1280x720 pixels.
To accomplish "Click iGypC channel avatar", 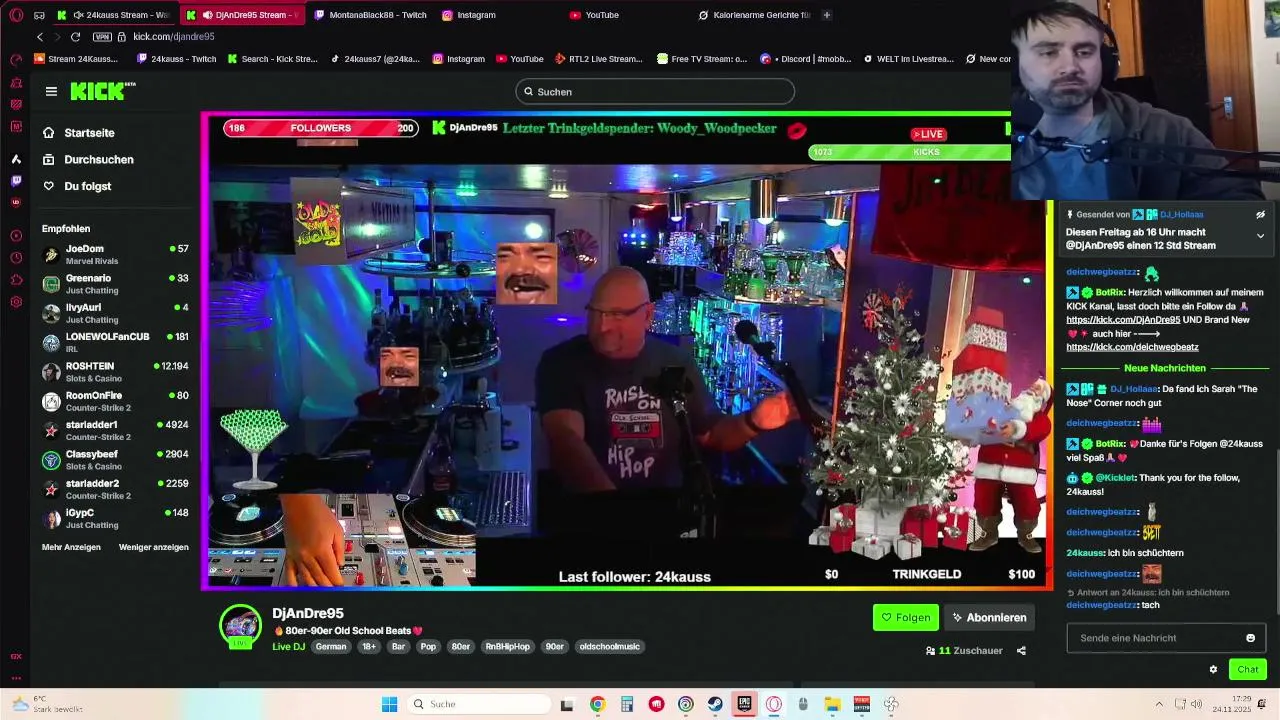I will (x=51, y=519).
